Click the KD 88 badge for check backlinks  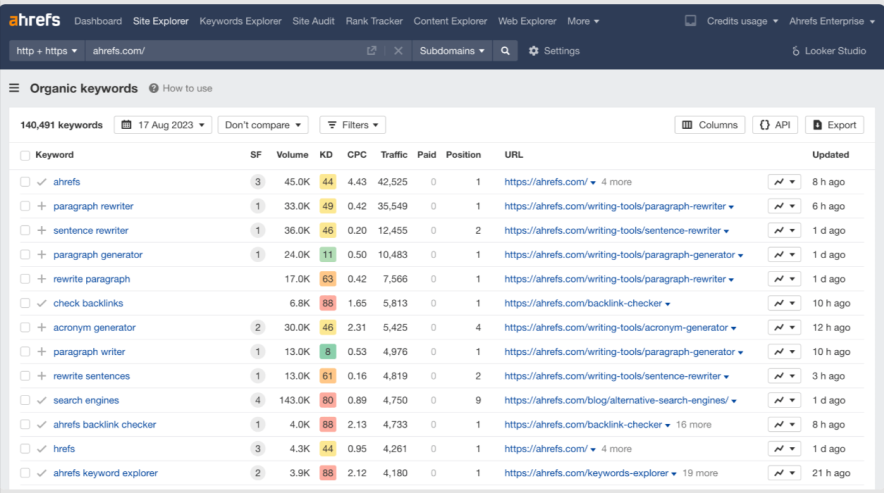(x=327, y=303)
